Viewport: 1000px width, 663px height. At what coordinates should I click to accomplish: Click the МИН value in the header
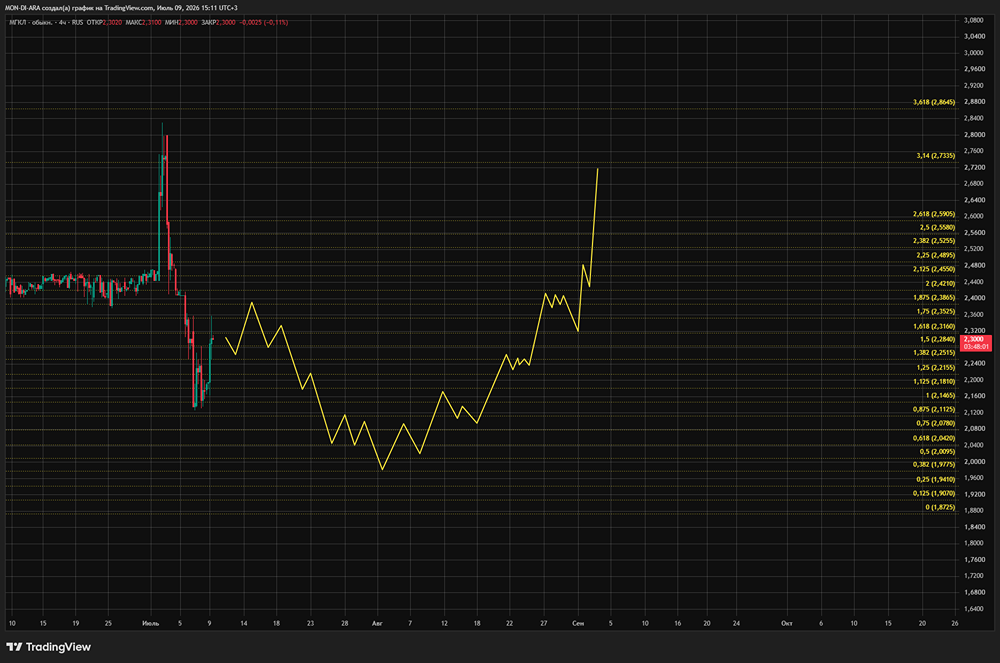(188, 22)
